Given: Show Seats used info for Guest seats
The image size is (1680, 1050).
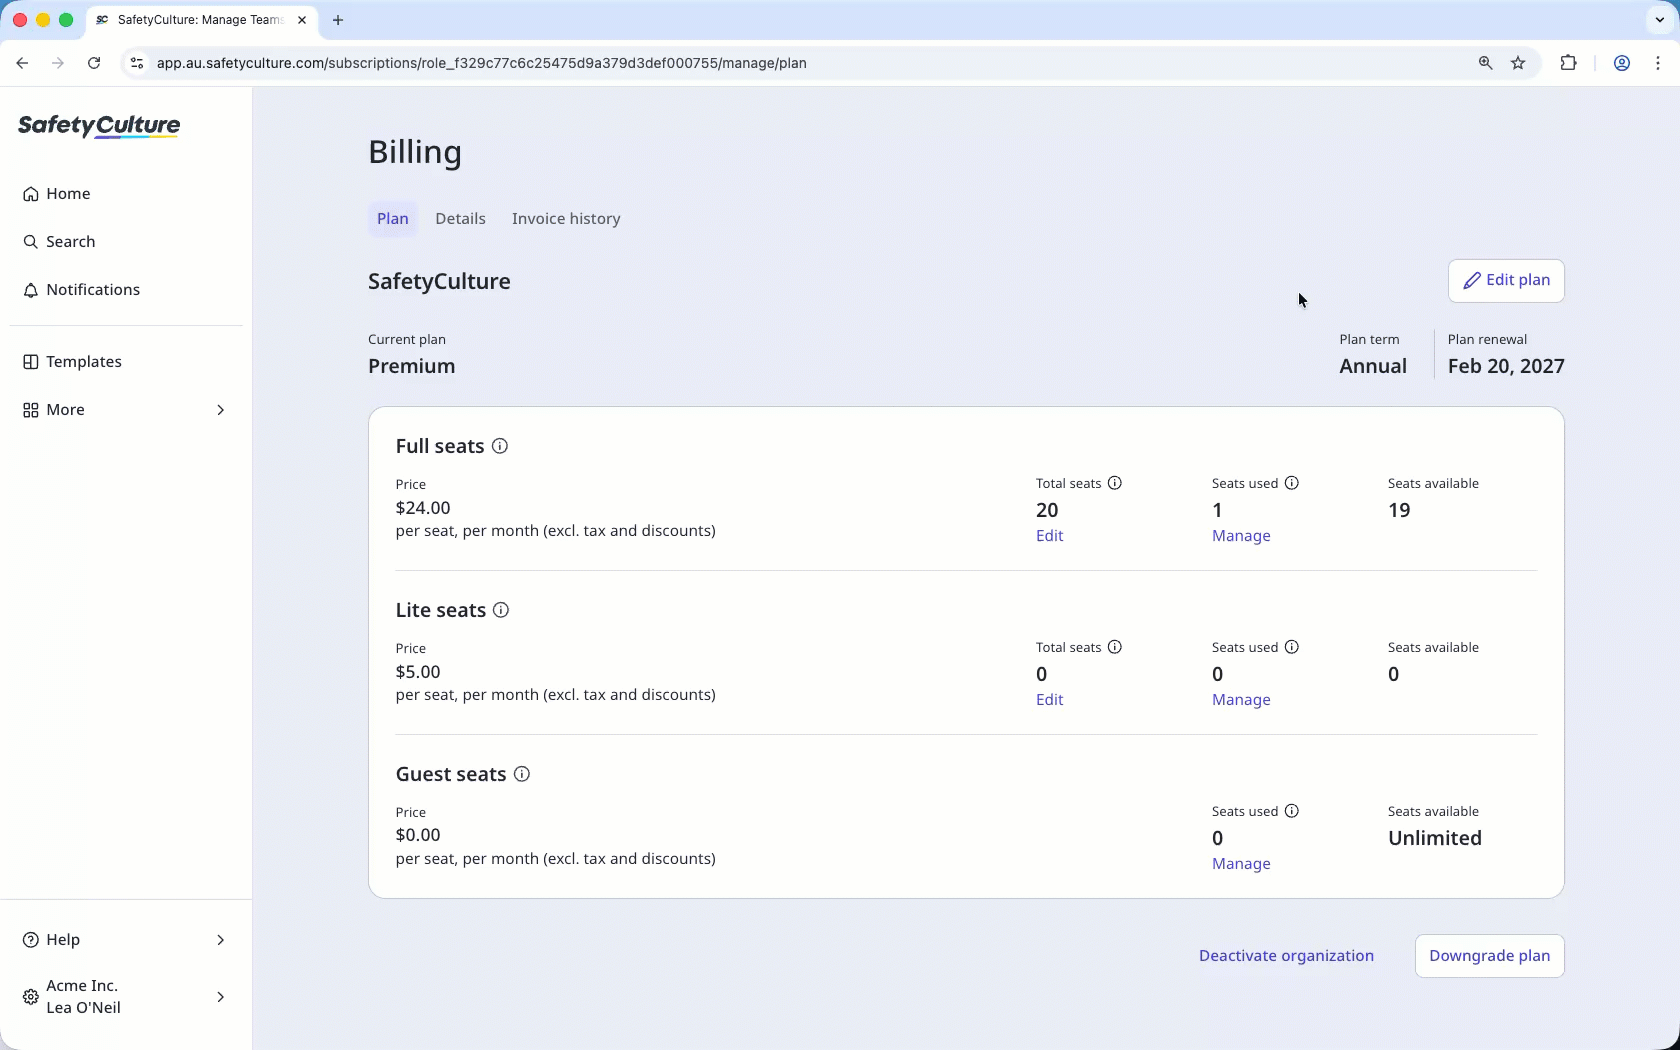Looking at the screenshot, I should tap(1292, 811).
